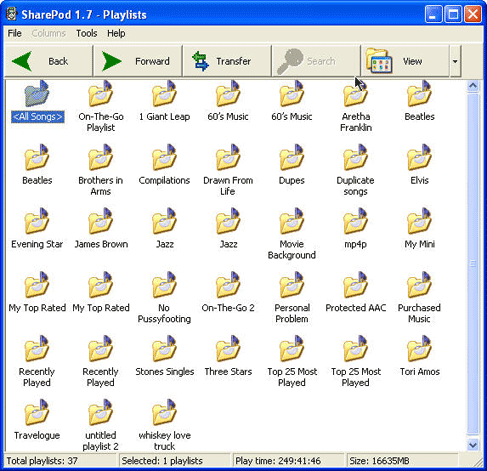Select the mp4p playlist icon
Image resolution: width=487 pixels, height=471 pixels.
pyautogui.click(x=356, y=221)
